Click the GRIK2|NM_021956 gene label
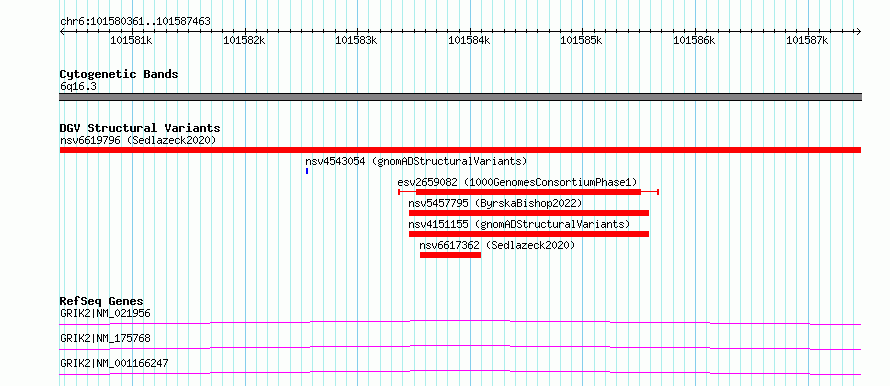This screenshot has width=890, height=386. click(x=106, y=313)
